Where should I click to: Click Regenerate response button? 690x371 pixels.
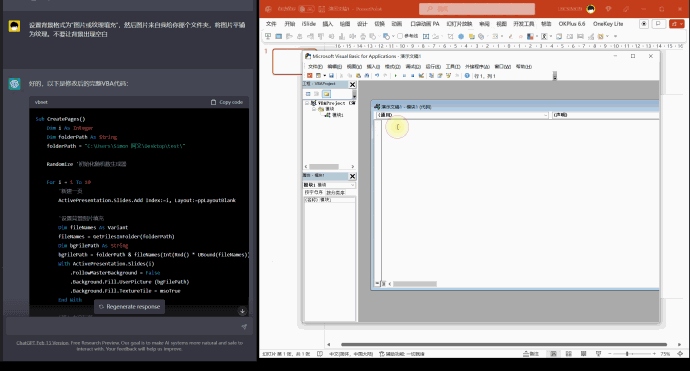(x=129, y=307)
